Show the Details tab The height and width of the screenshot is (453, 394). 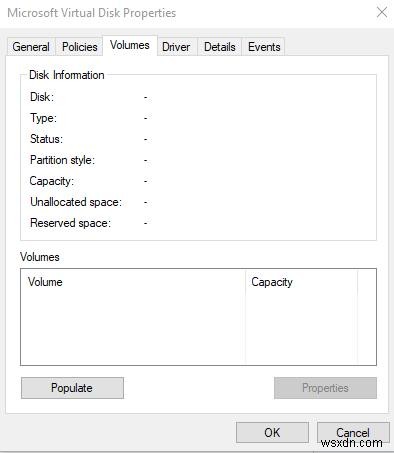pyautogui.click(x=220, y=47)
